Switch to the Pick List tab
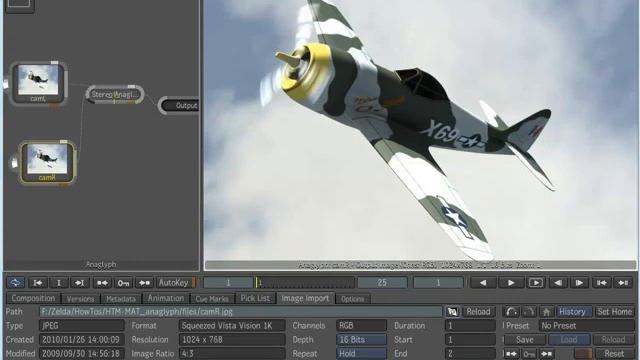 (255, 298)
